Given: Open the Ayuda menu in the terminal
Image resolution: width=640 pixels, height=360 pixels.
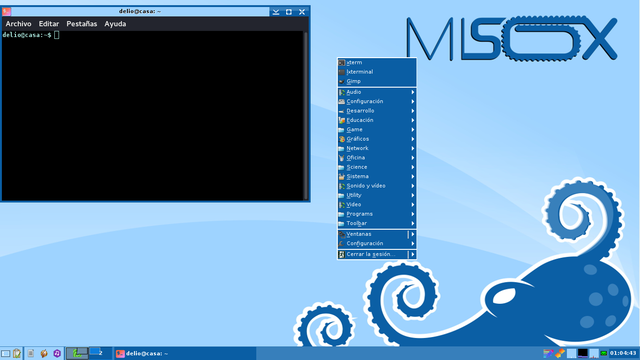Looking at the screenshot, I should tap(115, 24).
